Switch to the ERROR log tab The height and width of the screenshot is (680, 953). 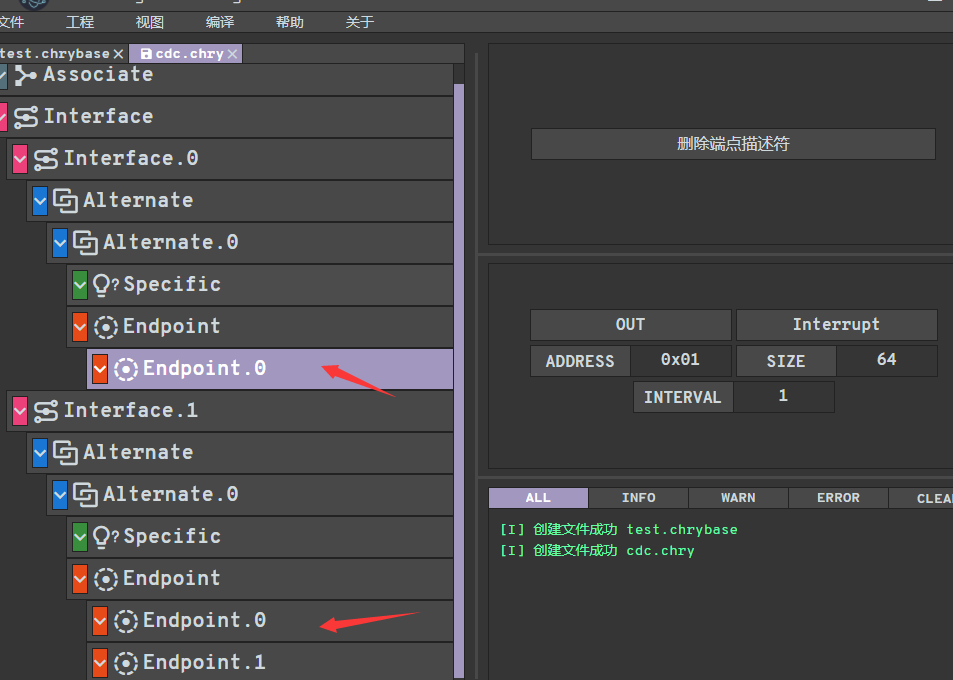(x=838, y=498)
